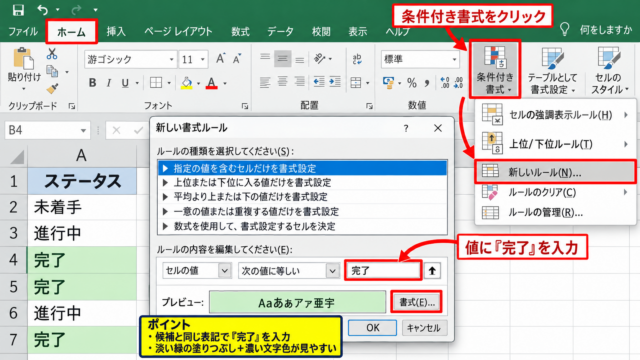Decrease font size with small A icon
This screenshot has width=640, height=360.
[237, 59]
